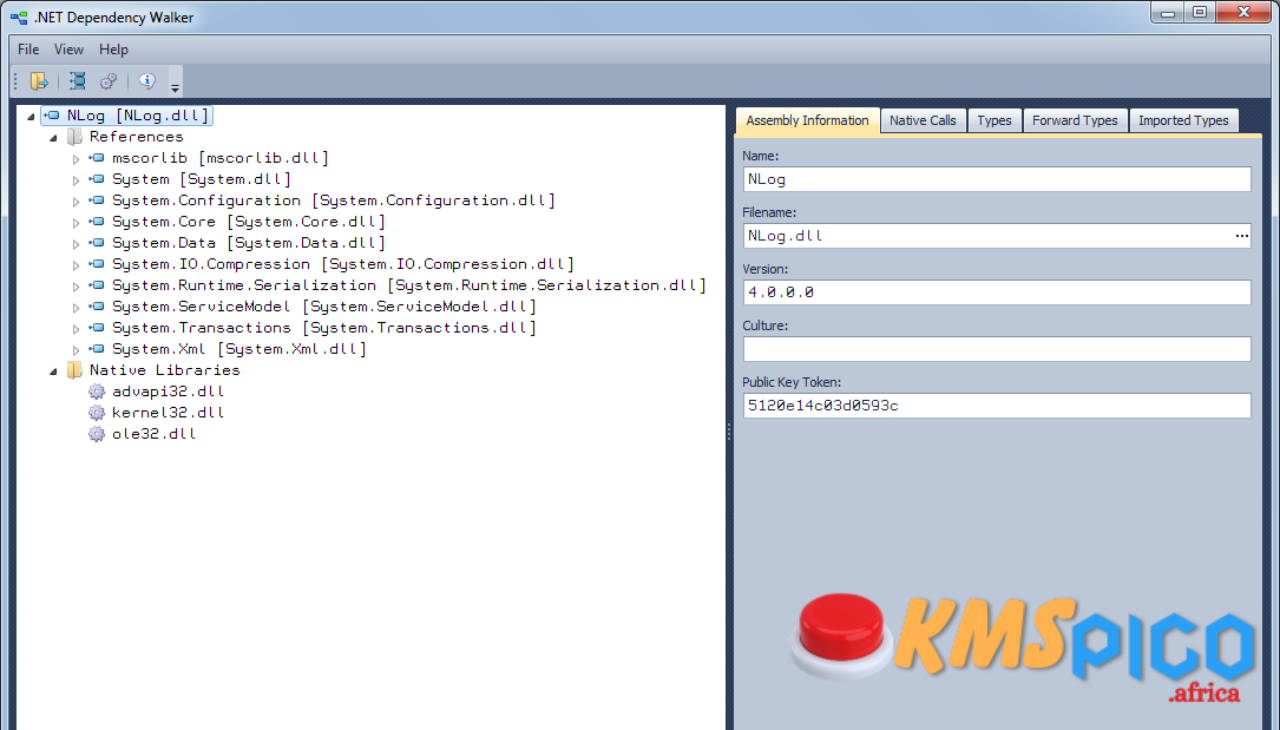The height and width of the screenshot is (730, 1280).
Task: Click the System.Data assembly icon
Action: pyautogui.click(x=96, y=243)
